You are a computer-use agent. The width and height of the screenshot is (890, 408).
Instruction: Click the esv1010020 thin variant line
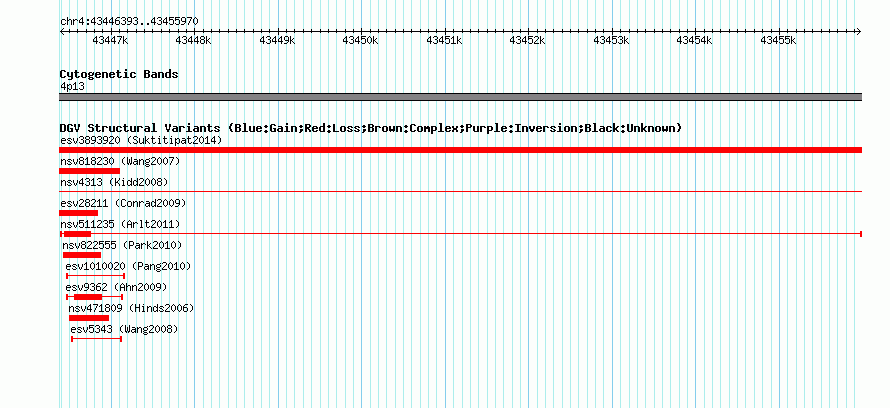(95, 276)
